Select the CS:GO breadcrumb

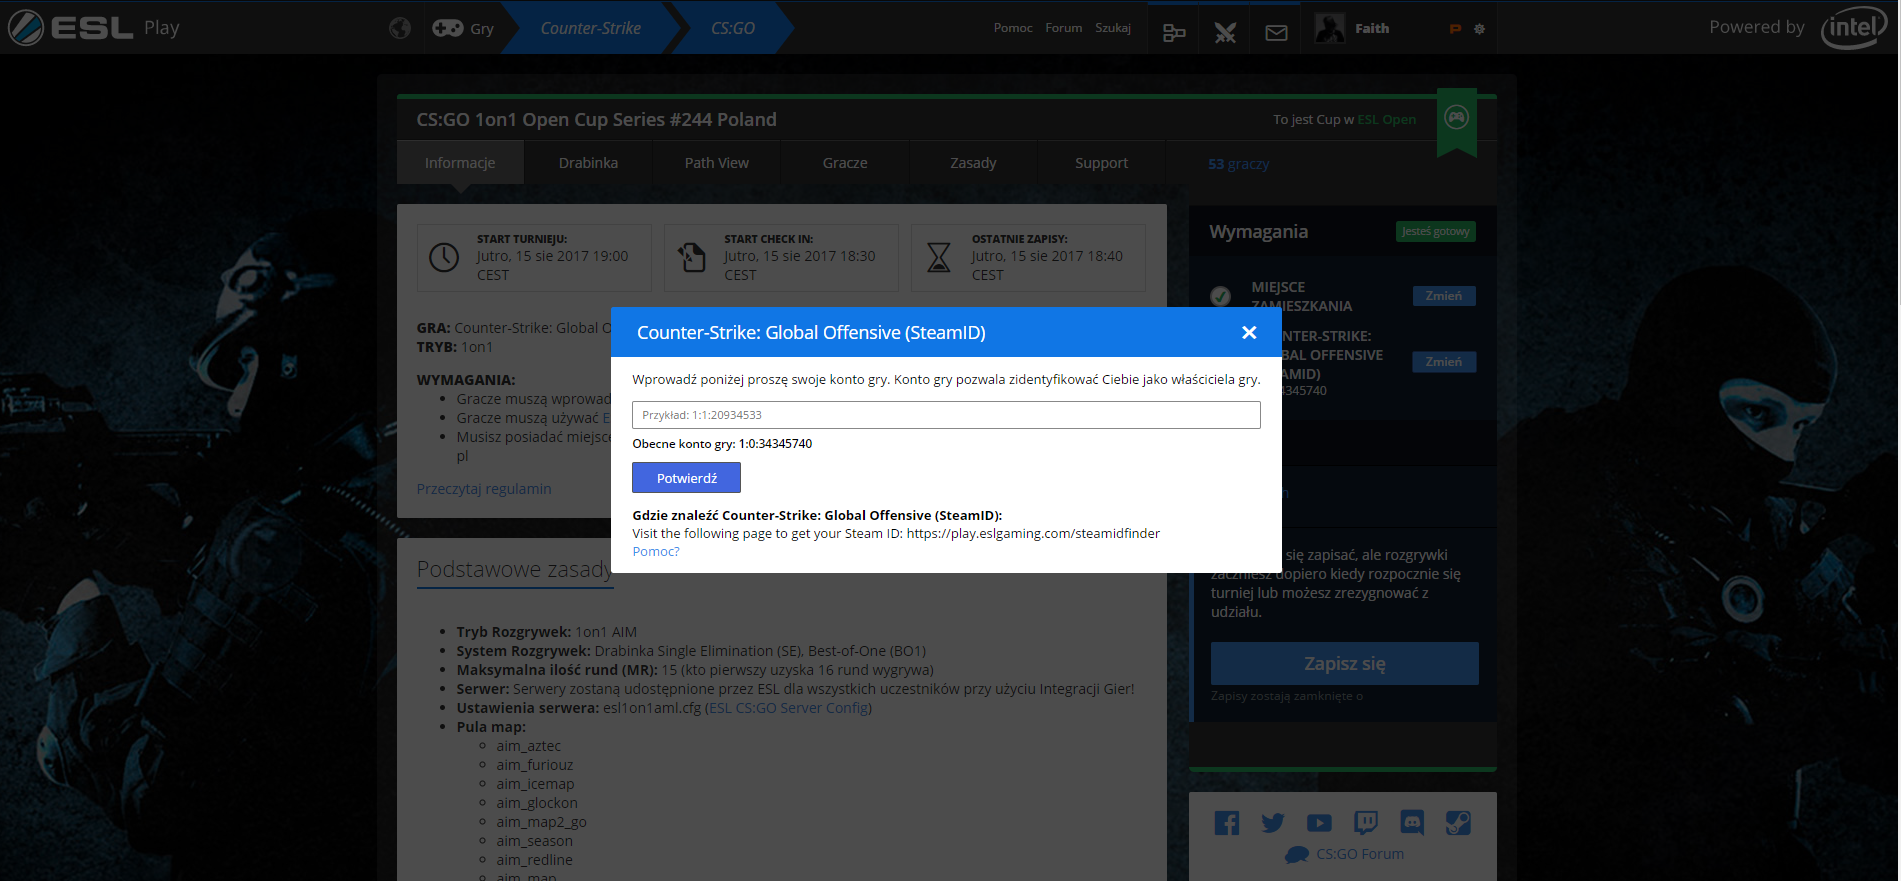733,28
